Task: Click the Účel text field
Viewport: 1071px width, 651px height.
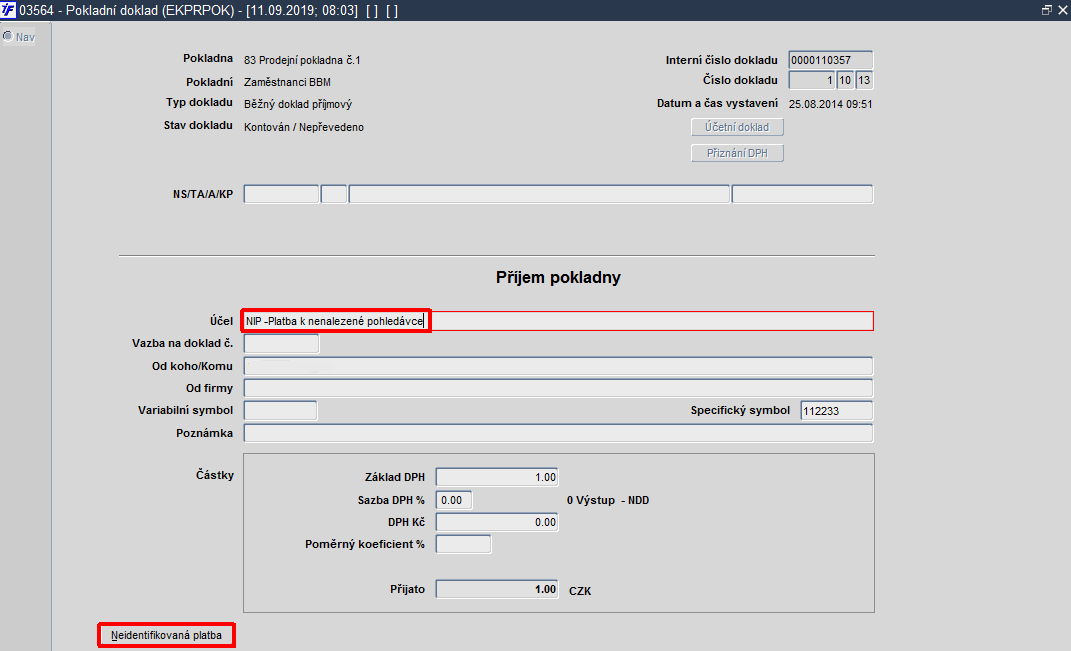Action: (x=558, y=321)
